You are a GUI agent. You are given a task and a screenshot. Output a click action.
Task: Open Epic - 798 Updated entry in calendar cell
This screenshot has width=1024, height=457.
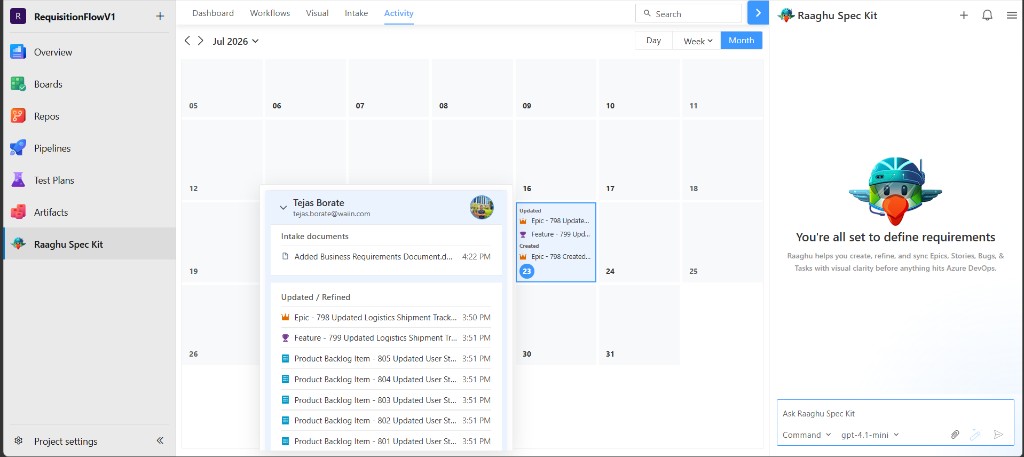pyautogui.click(x=556, y=221)
